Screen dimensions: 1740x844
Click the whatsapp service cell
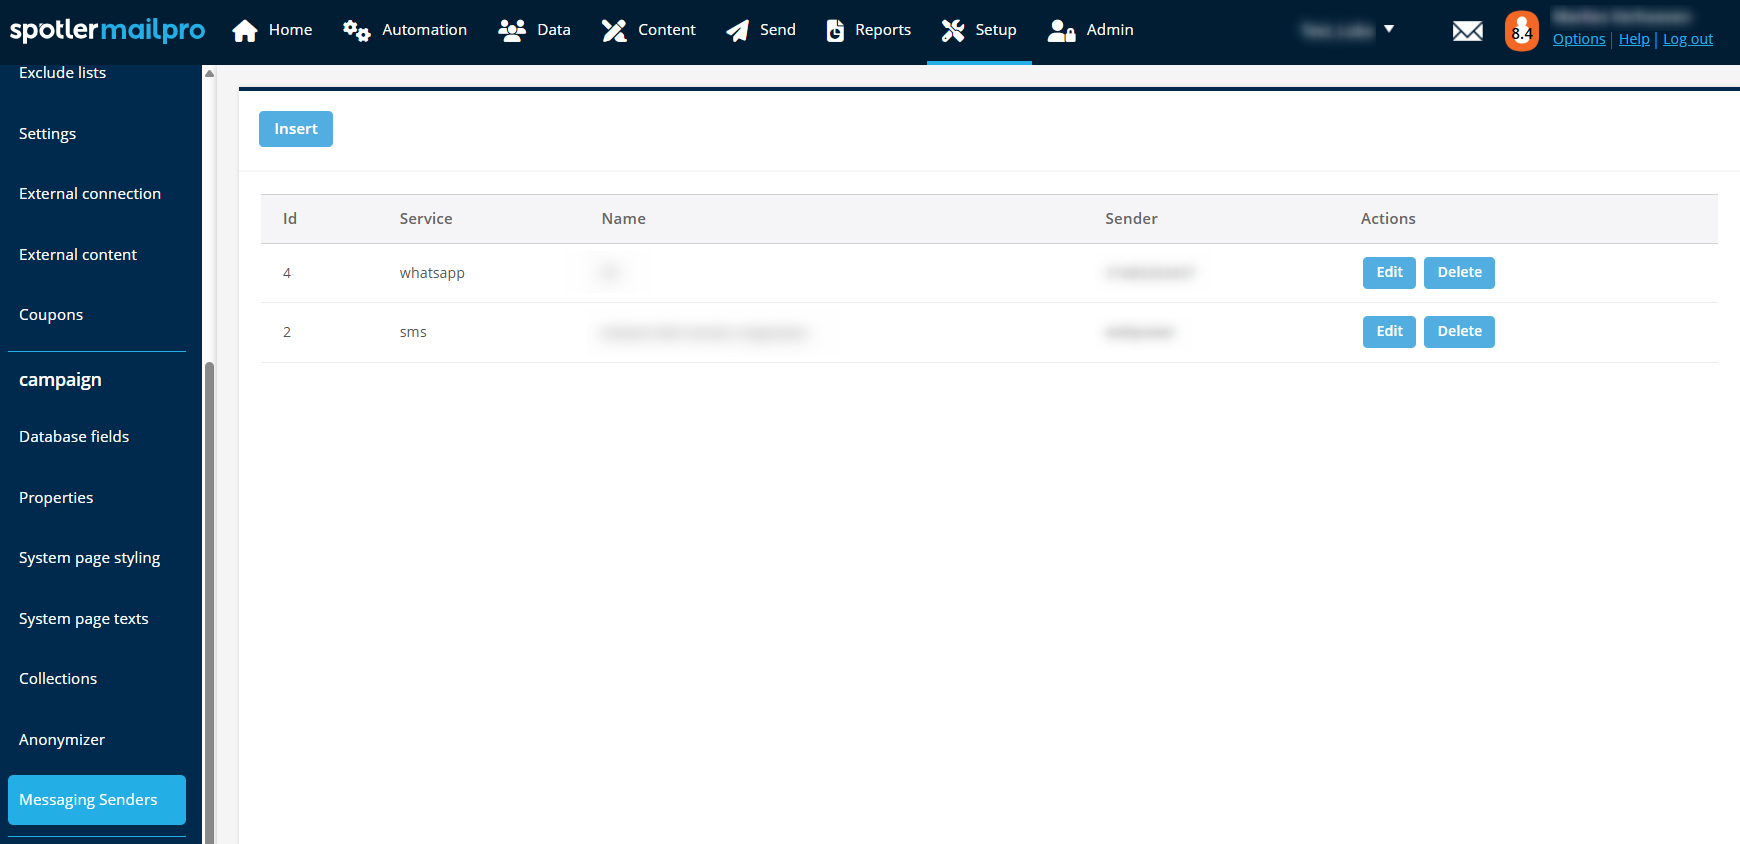click(x=432, y=273)
